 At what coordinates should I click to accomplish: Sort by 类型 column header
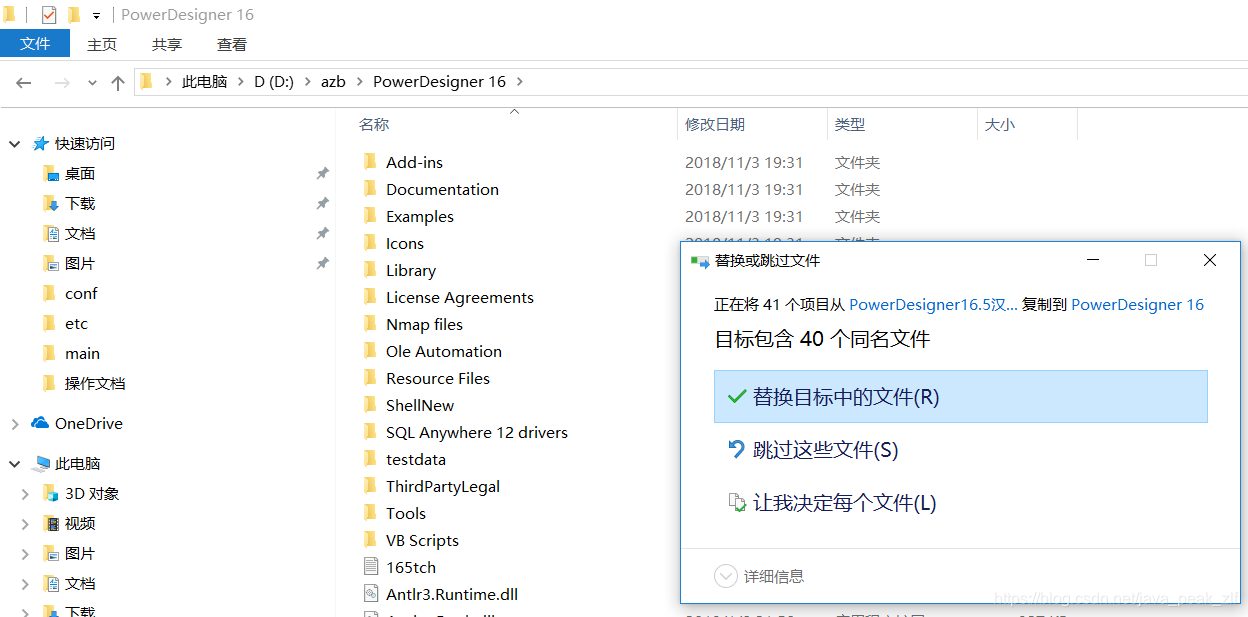(850, 125)
